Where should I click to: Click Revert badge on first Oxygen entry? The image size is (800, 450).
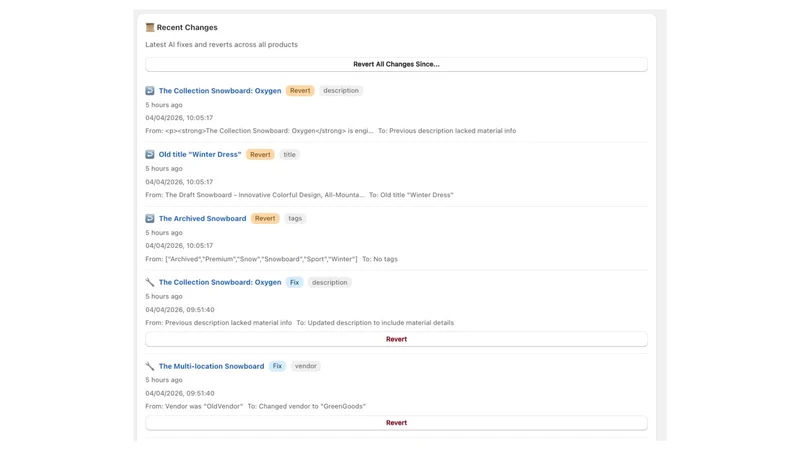pyautogui.click(x=300, y=91)
